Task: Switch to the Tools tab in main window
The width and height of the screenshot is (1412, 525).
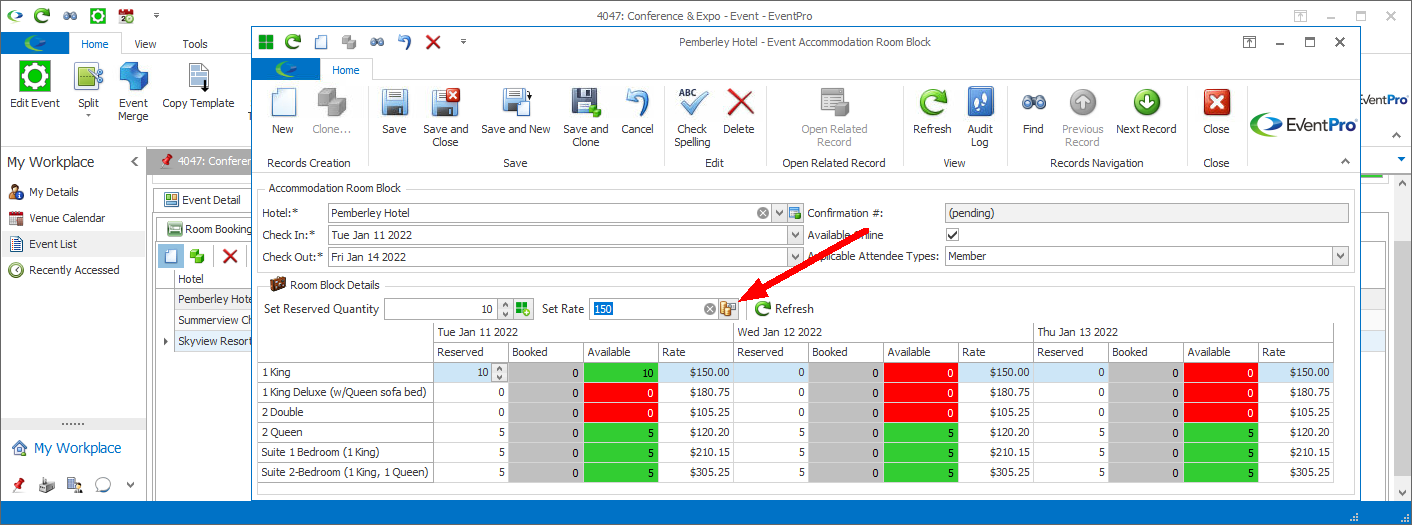Action: (x=195, y=44)
